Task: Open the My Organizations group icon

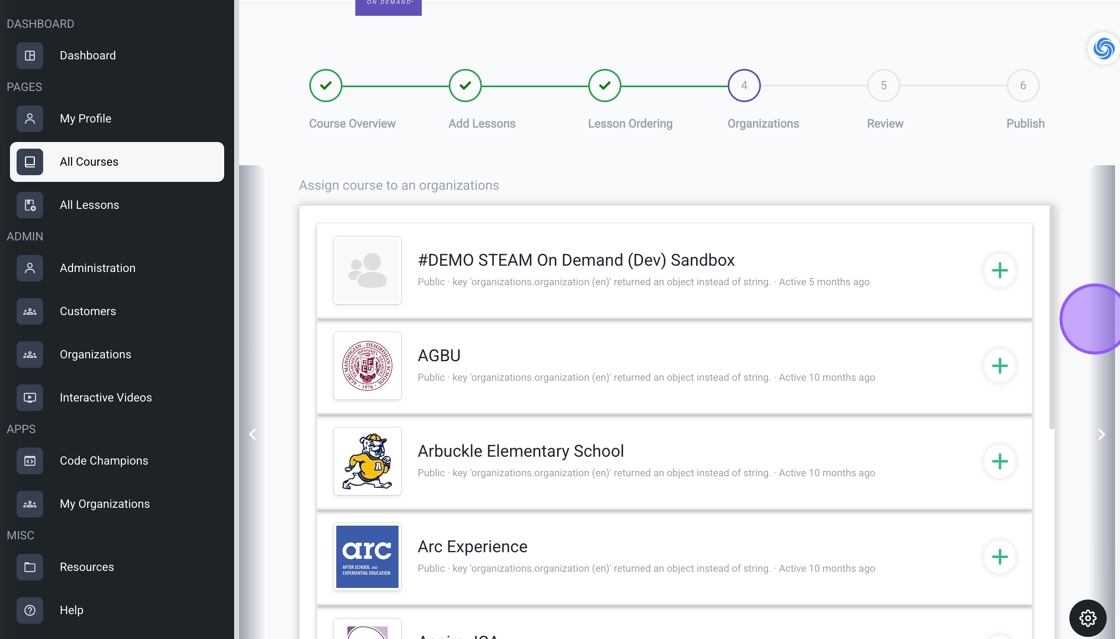Action: (x=30, y=504)
